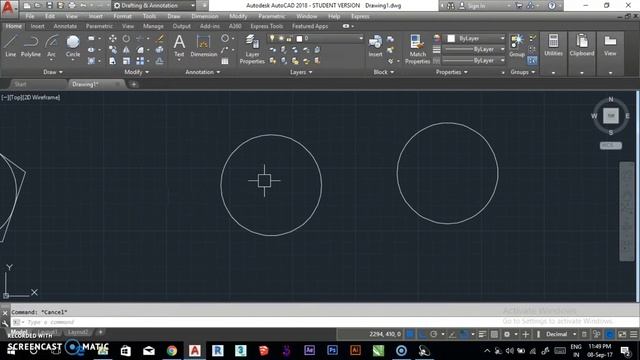Toggle transparency in status bar
This screenshot has height=360, width=640.
click(x=494, y=334)
